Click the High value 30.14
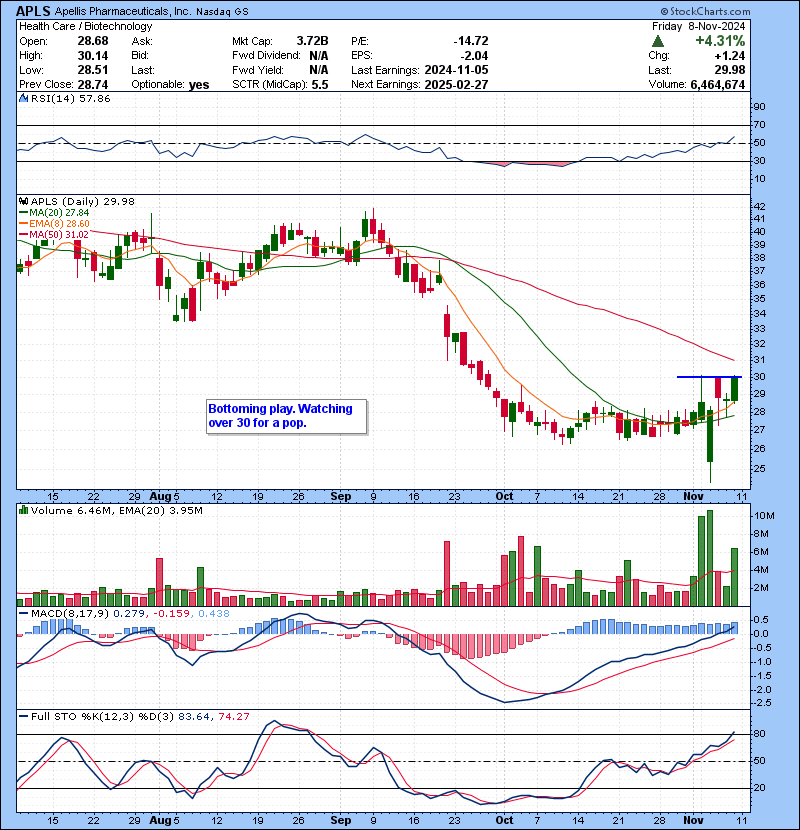This screenshot has width=800, height=830. click(x=93, y=56)
